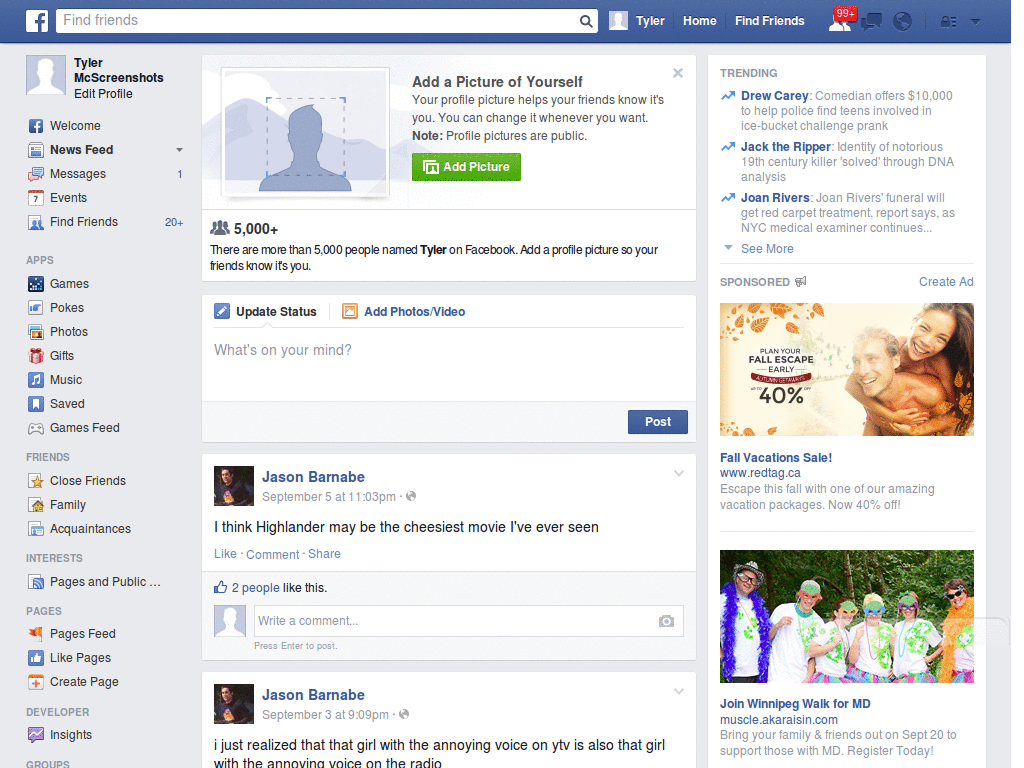Click the search magnifier icon
1024x768 pixels.
coord(586,21)
